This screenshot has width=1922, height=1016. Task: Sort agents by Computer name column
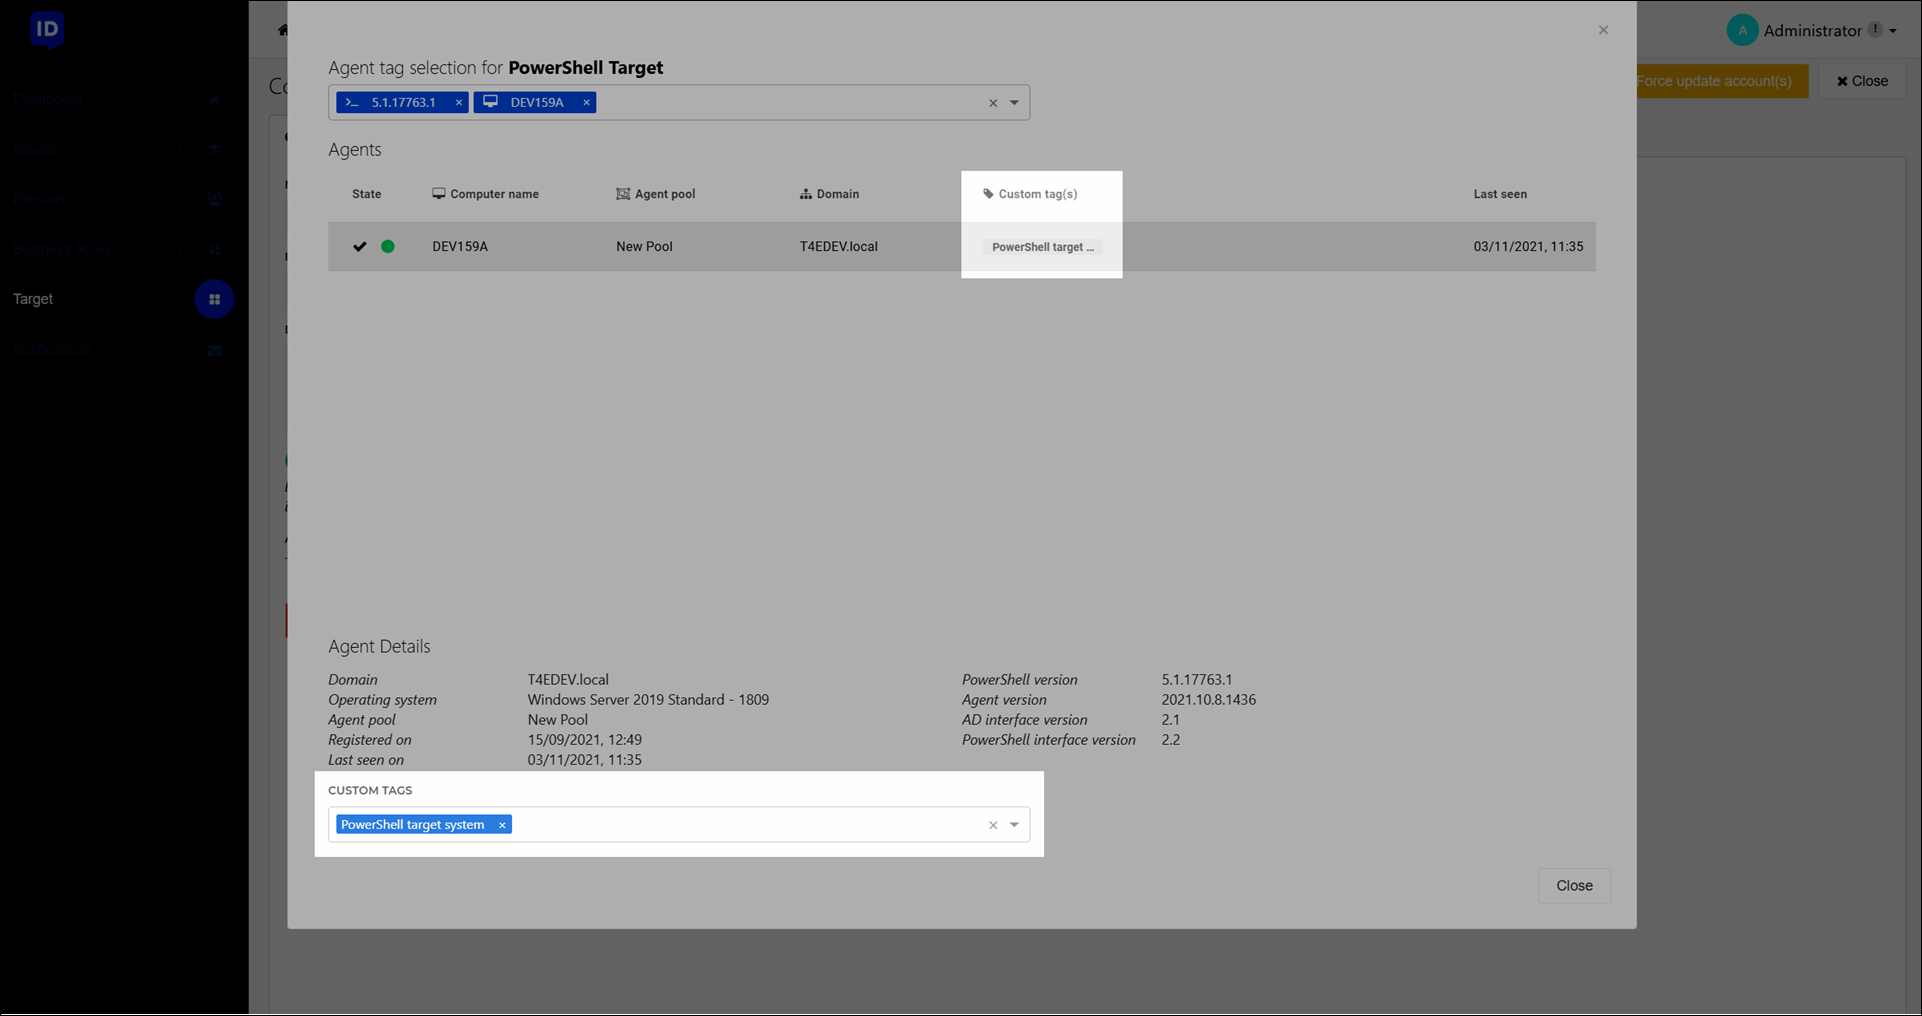point(485,194)
